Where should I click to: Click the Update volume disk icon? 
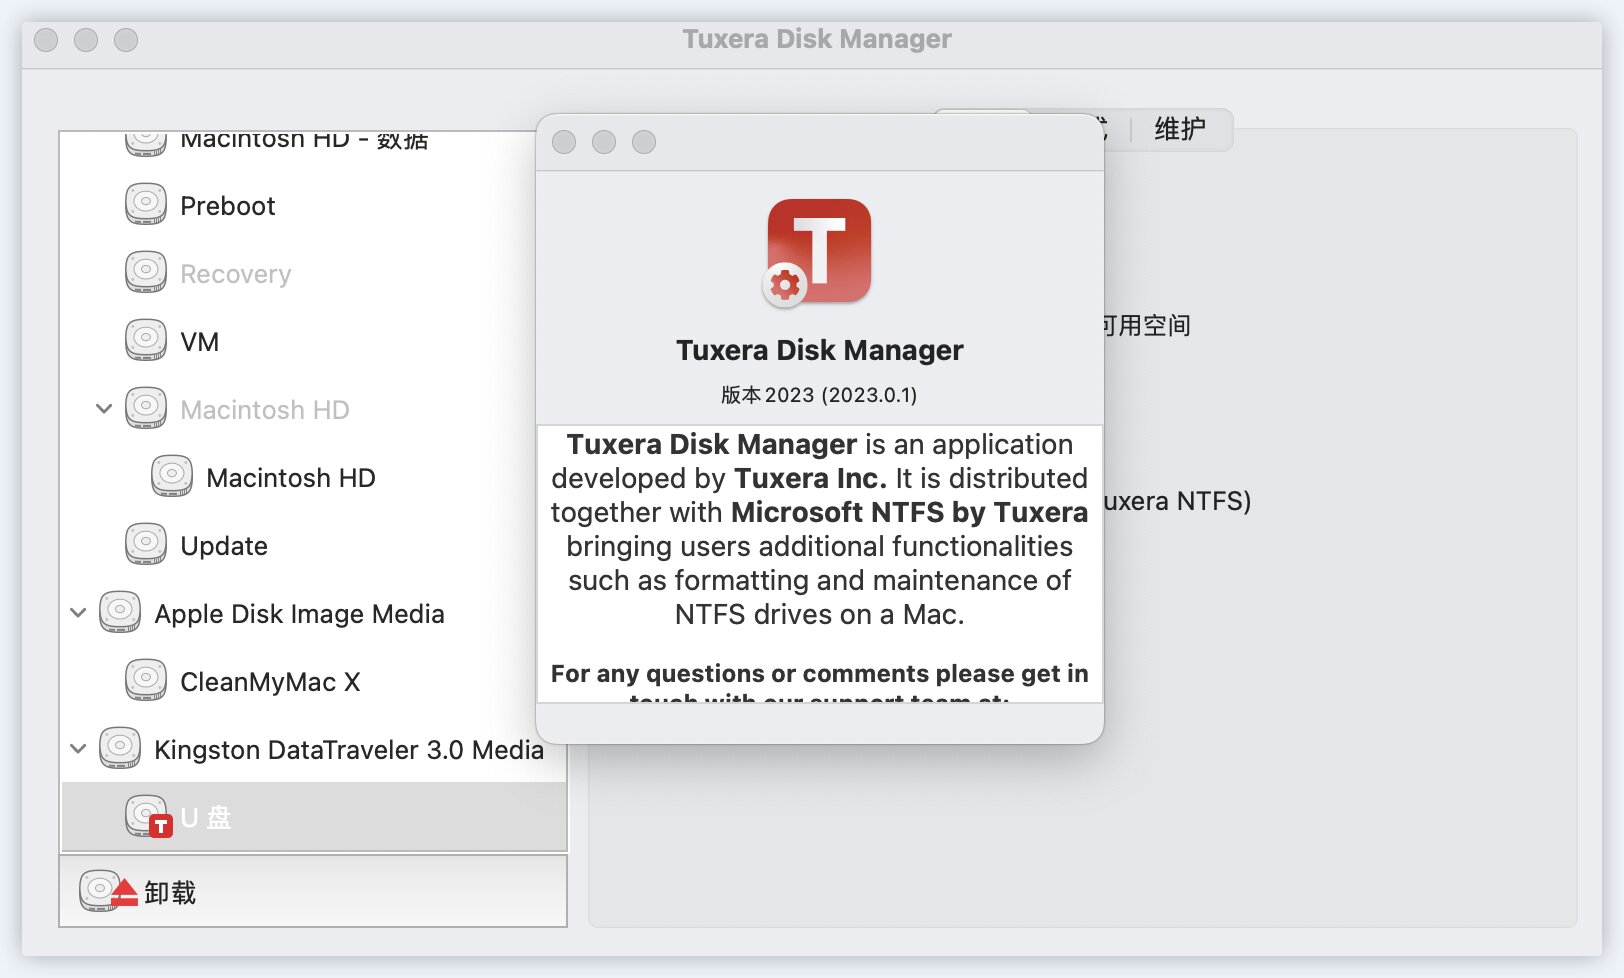(x=146, y=544)
